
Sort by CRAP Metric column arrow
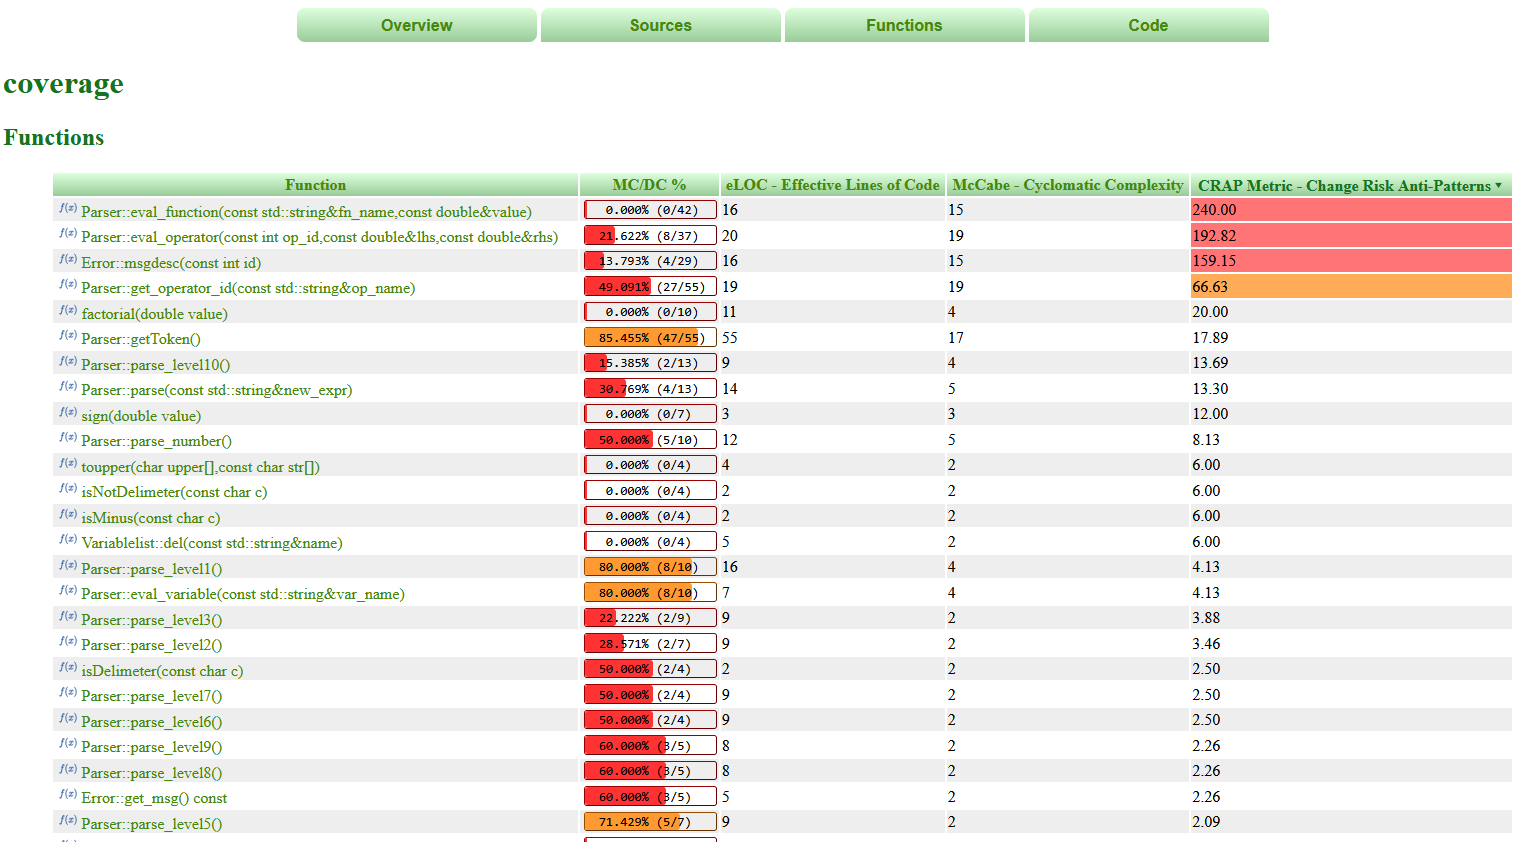tap(1498, 186)
